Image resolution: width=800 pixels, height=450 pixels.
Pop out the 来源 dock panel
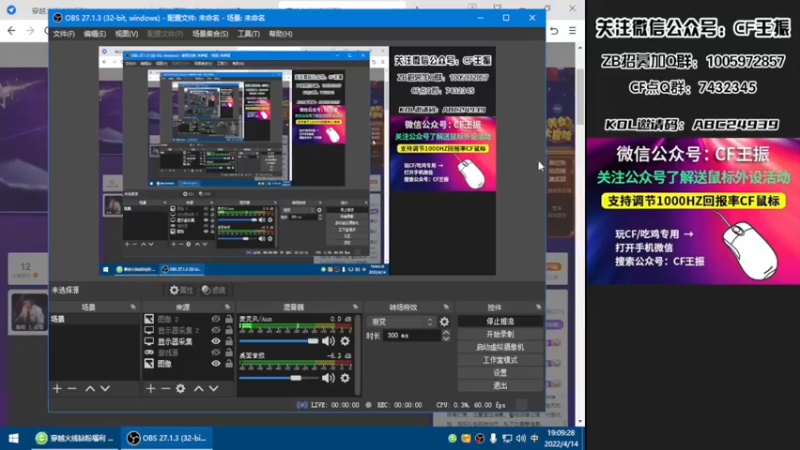[x=228, y=307]
